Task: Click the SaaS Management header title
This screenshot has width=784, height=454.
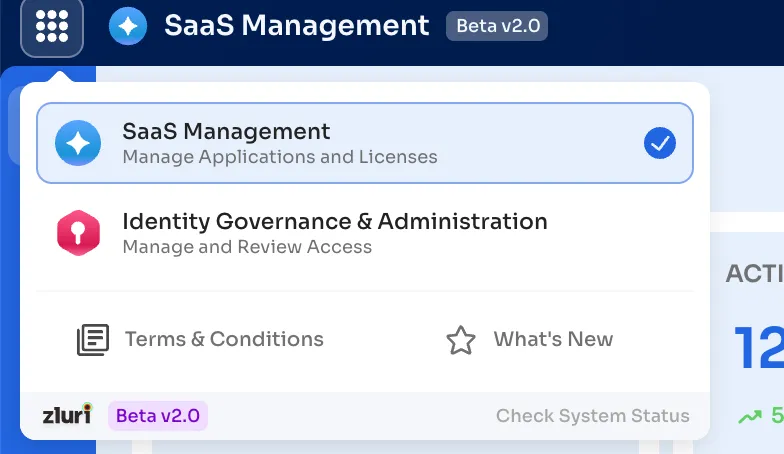Action: click(296, 26)
